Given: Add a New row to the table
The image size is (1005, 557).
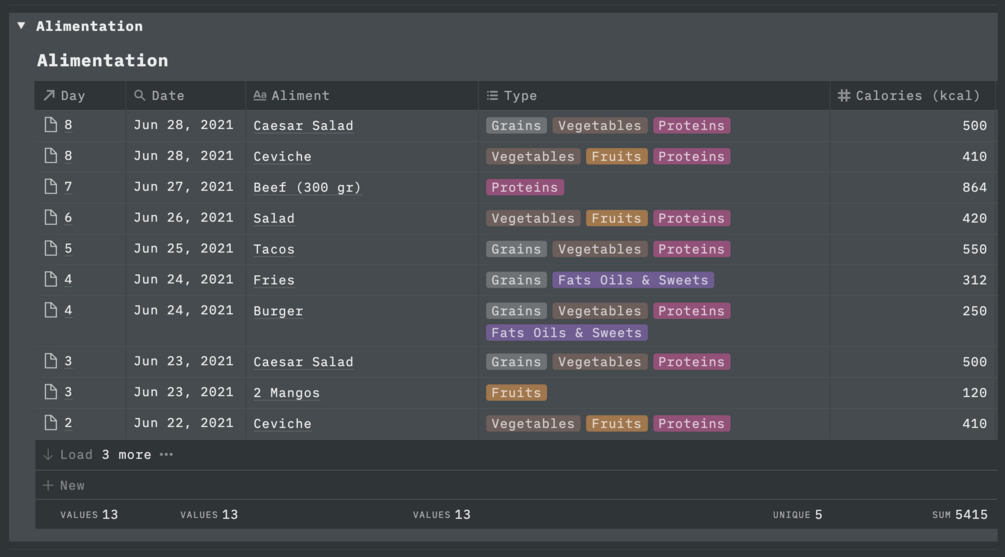Looking at the screenshot, I should point(64,485).
